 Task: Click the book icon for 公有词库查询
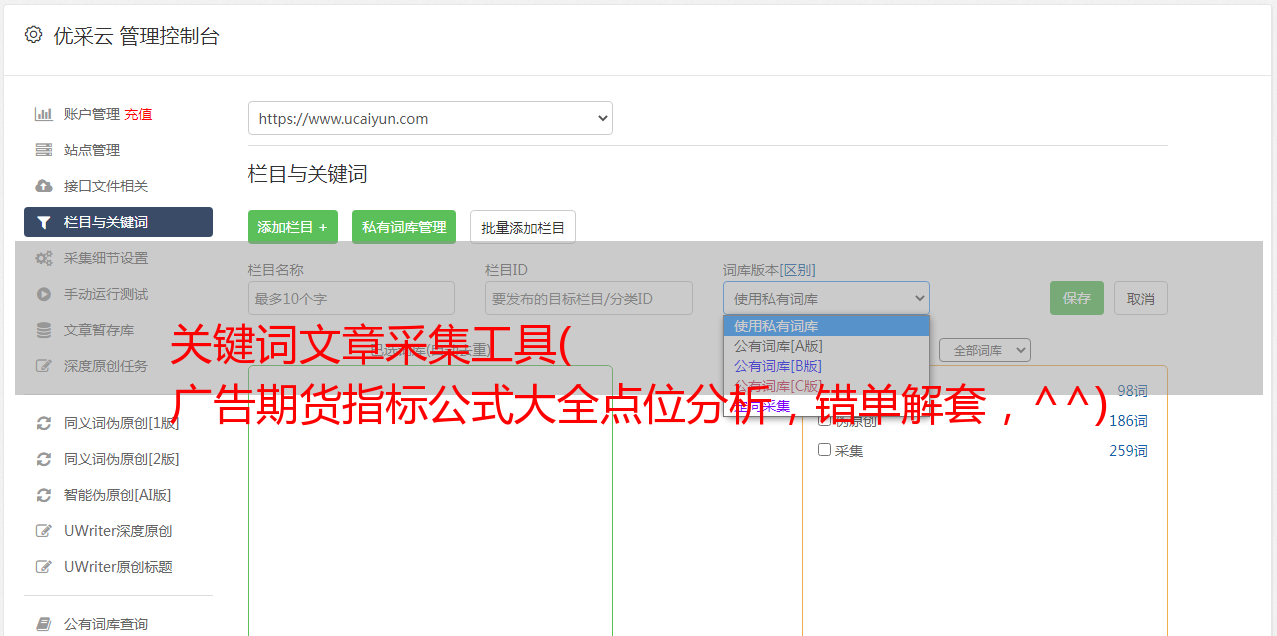44,624
